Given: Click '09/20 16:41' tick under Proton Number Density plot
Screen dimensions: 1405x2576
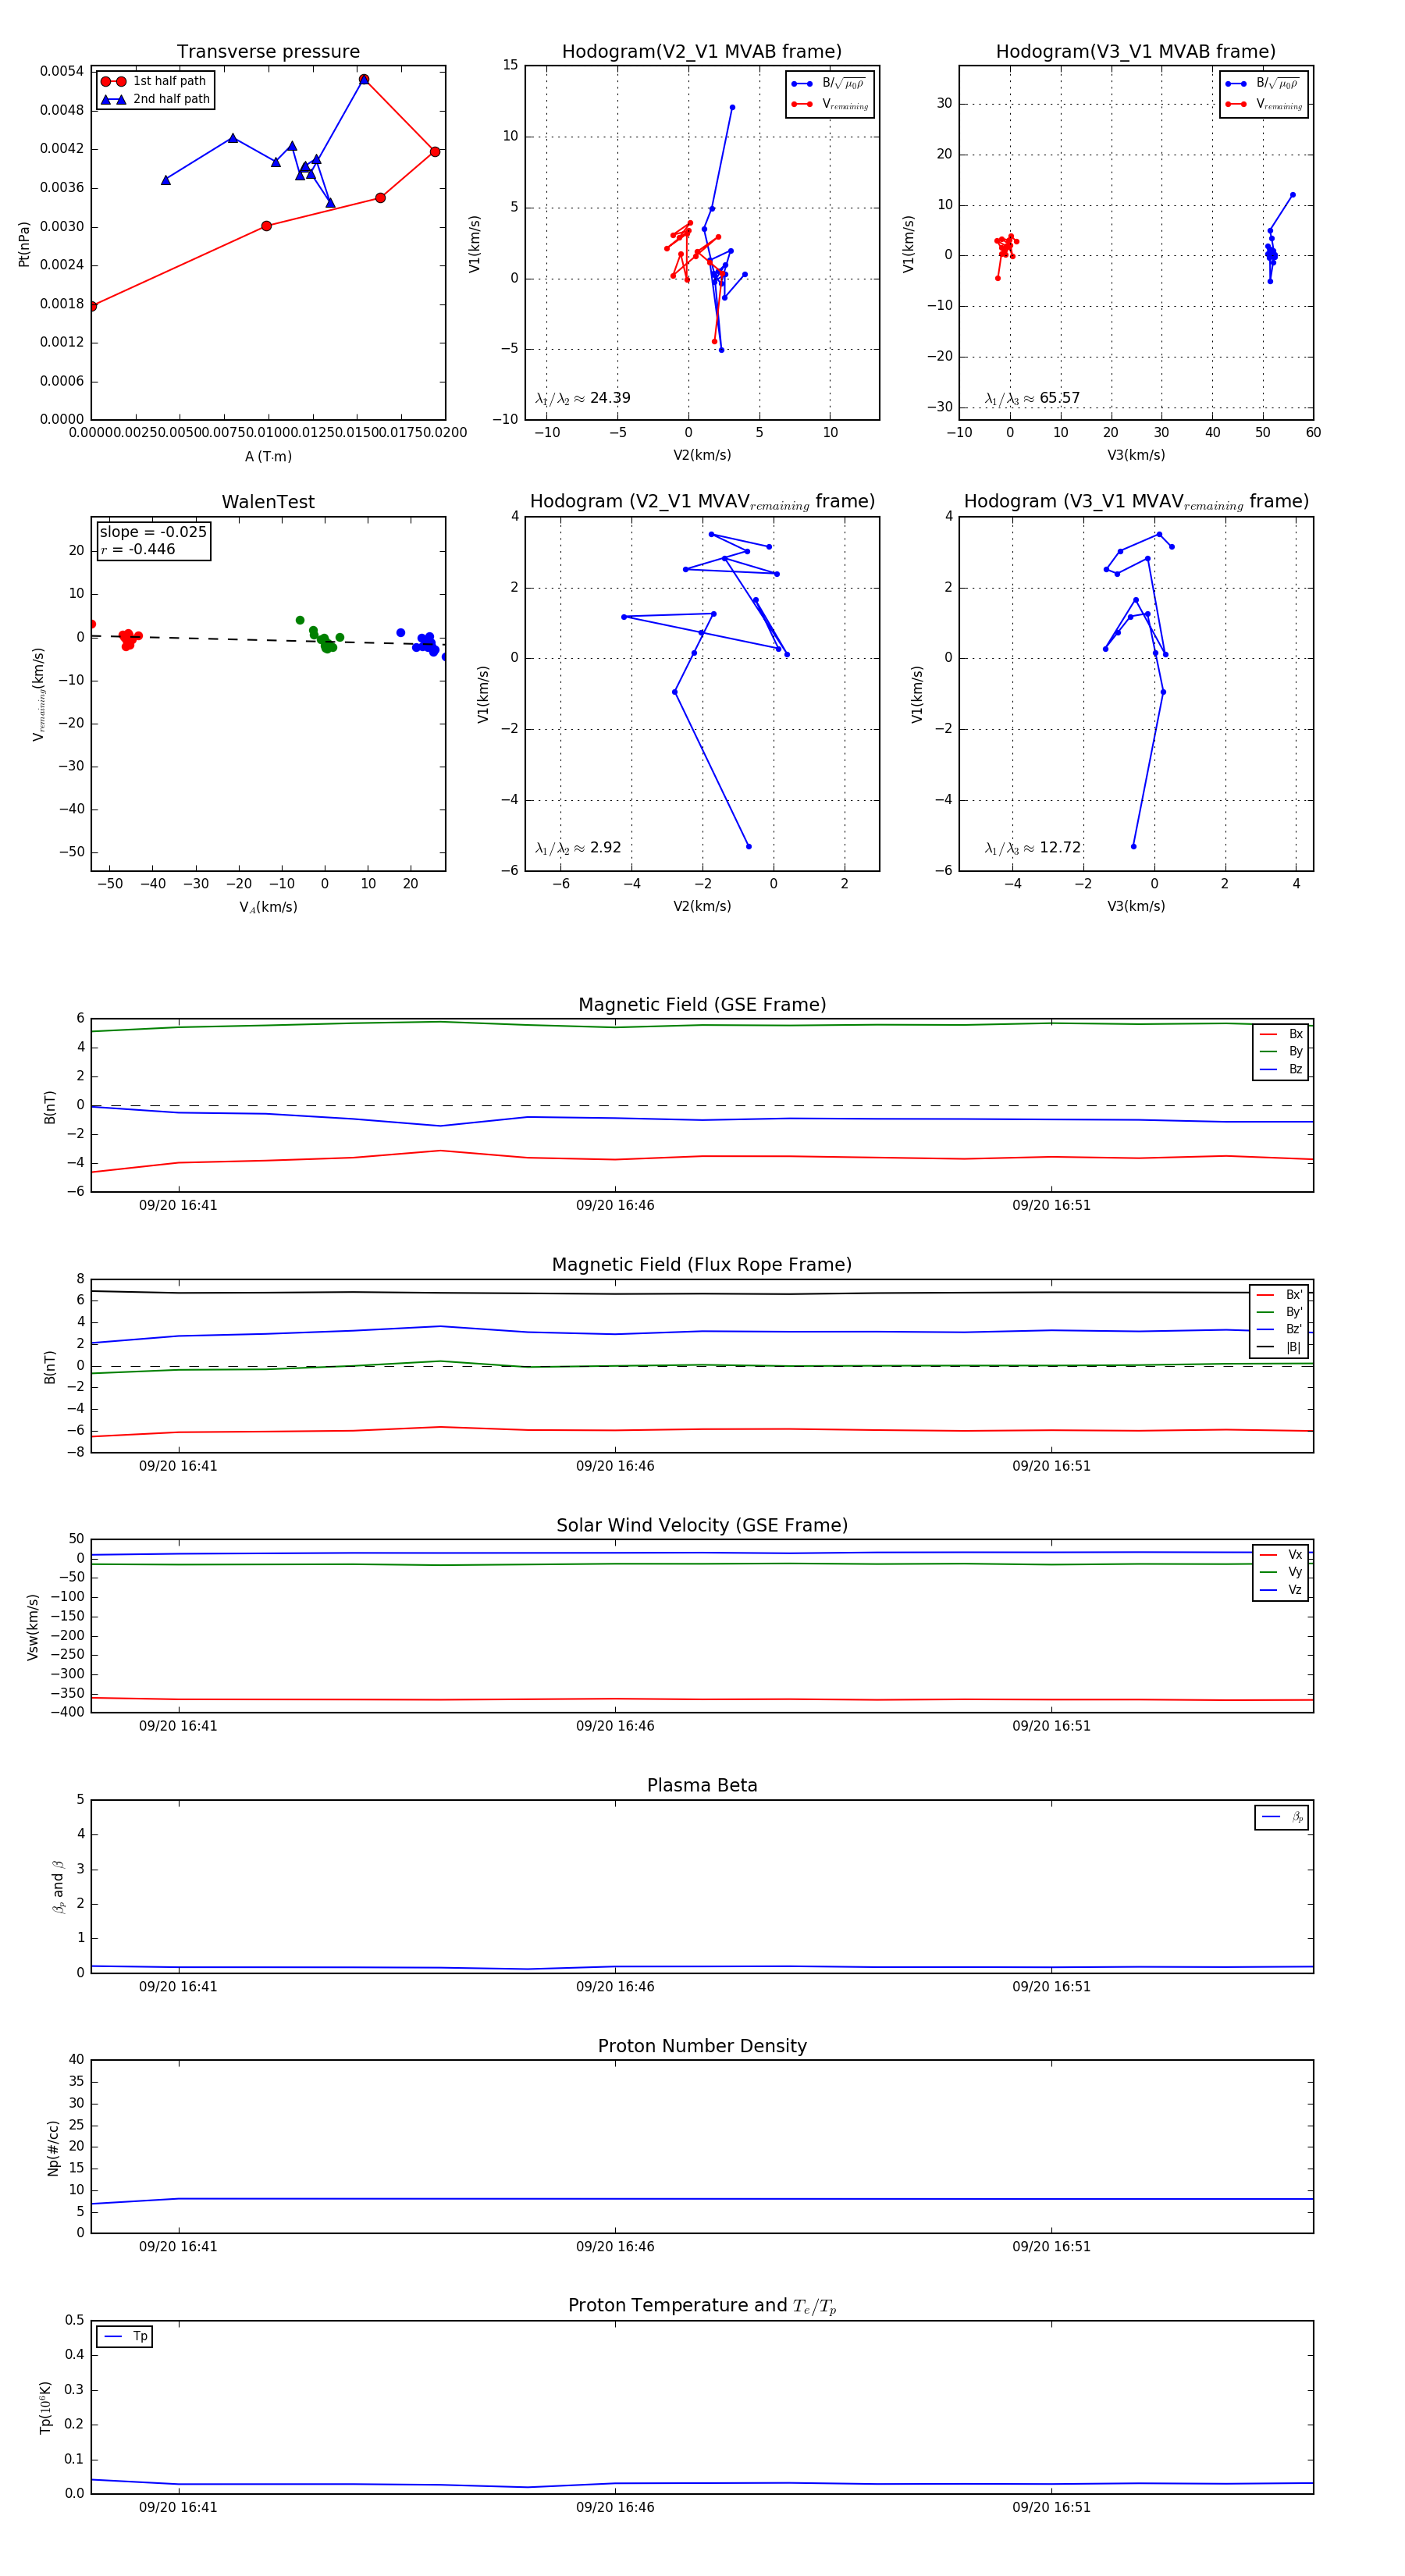Looking at the screenshot, I should 178,2247.
